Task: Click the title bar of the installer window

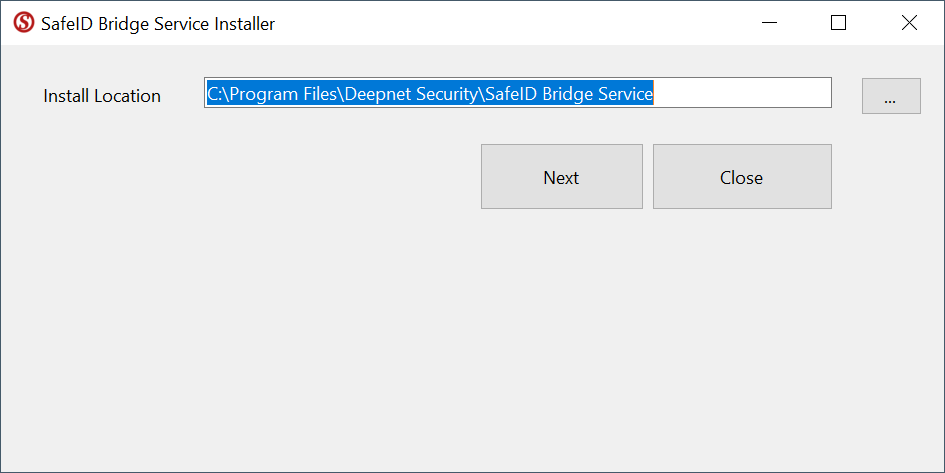Action: click(500, 23)
